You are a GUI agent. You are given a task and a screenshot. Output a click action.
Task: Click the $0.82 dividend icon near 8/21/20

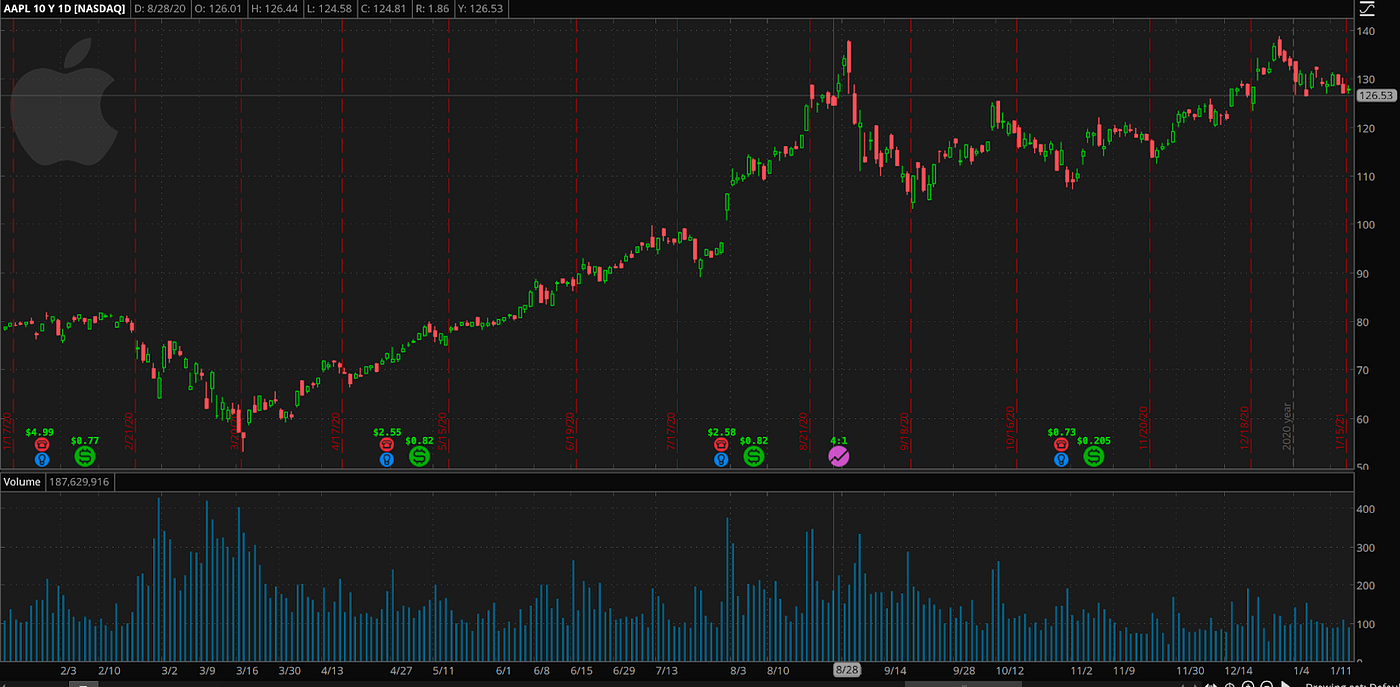(754, 456)
